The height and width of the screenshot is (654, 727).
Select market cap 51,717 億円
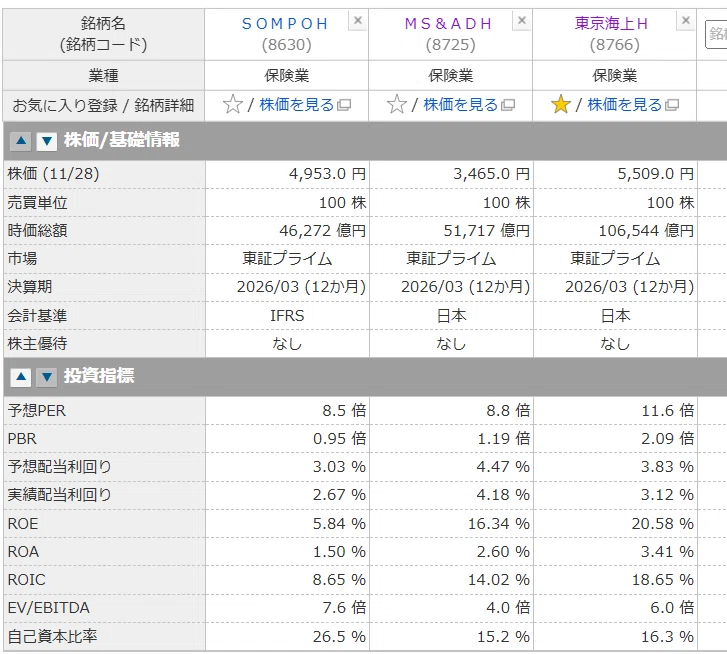(487, 231)
